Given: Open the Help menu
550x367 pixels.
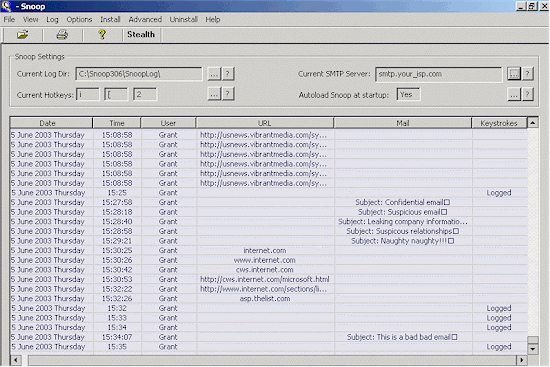Looking at the screenshot, I should click(x=213, y=20).
